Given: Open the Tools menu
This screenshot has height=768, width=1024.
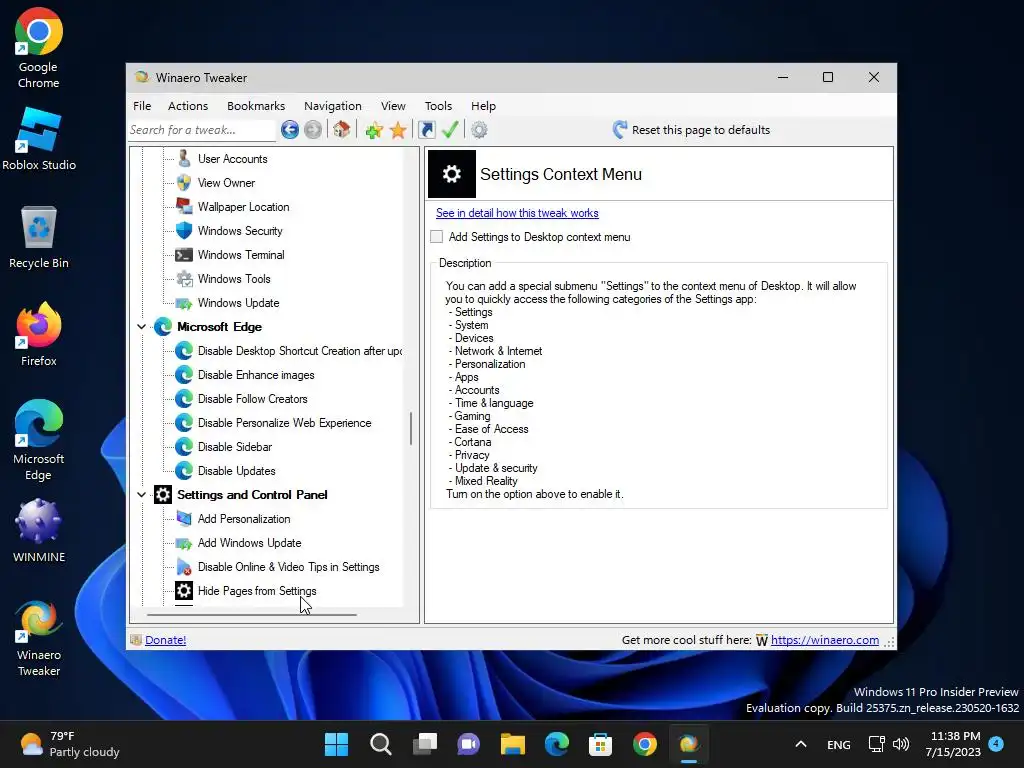Looking at the screenshot, I should 438,106.
